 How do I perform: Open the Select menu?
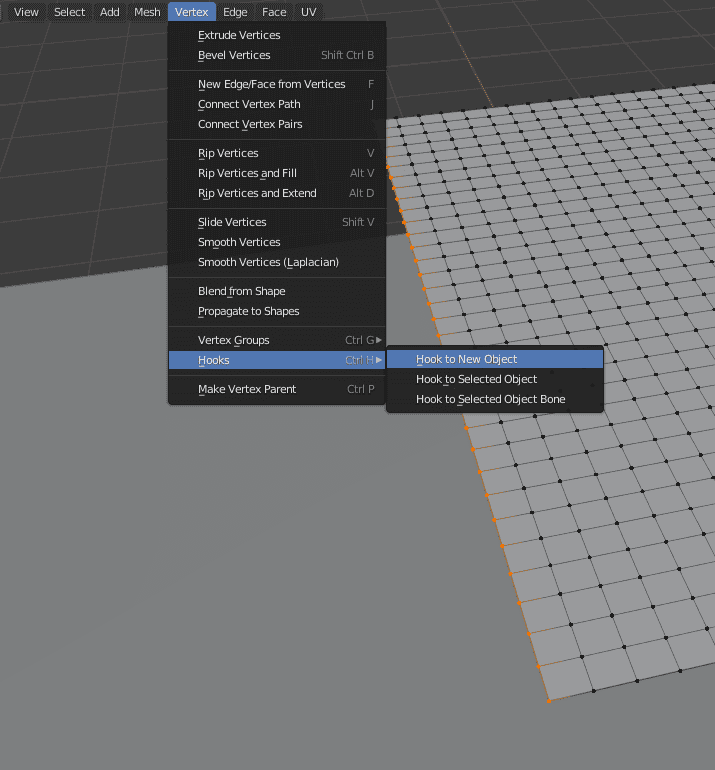(69, 12)
